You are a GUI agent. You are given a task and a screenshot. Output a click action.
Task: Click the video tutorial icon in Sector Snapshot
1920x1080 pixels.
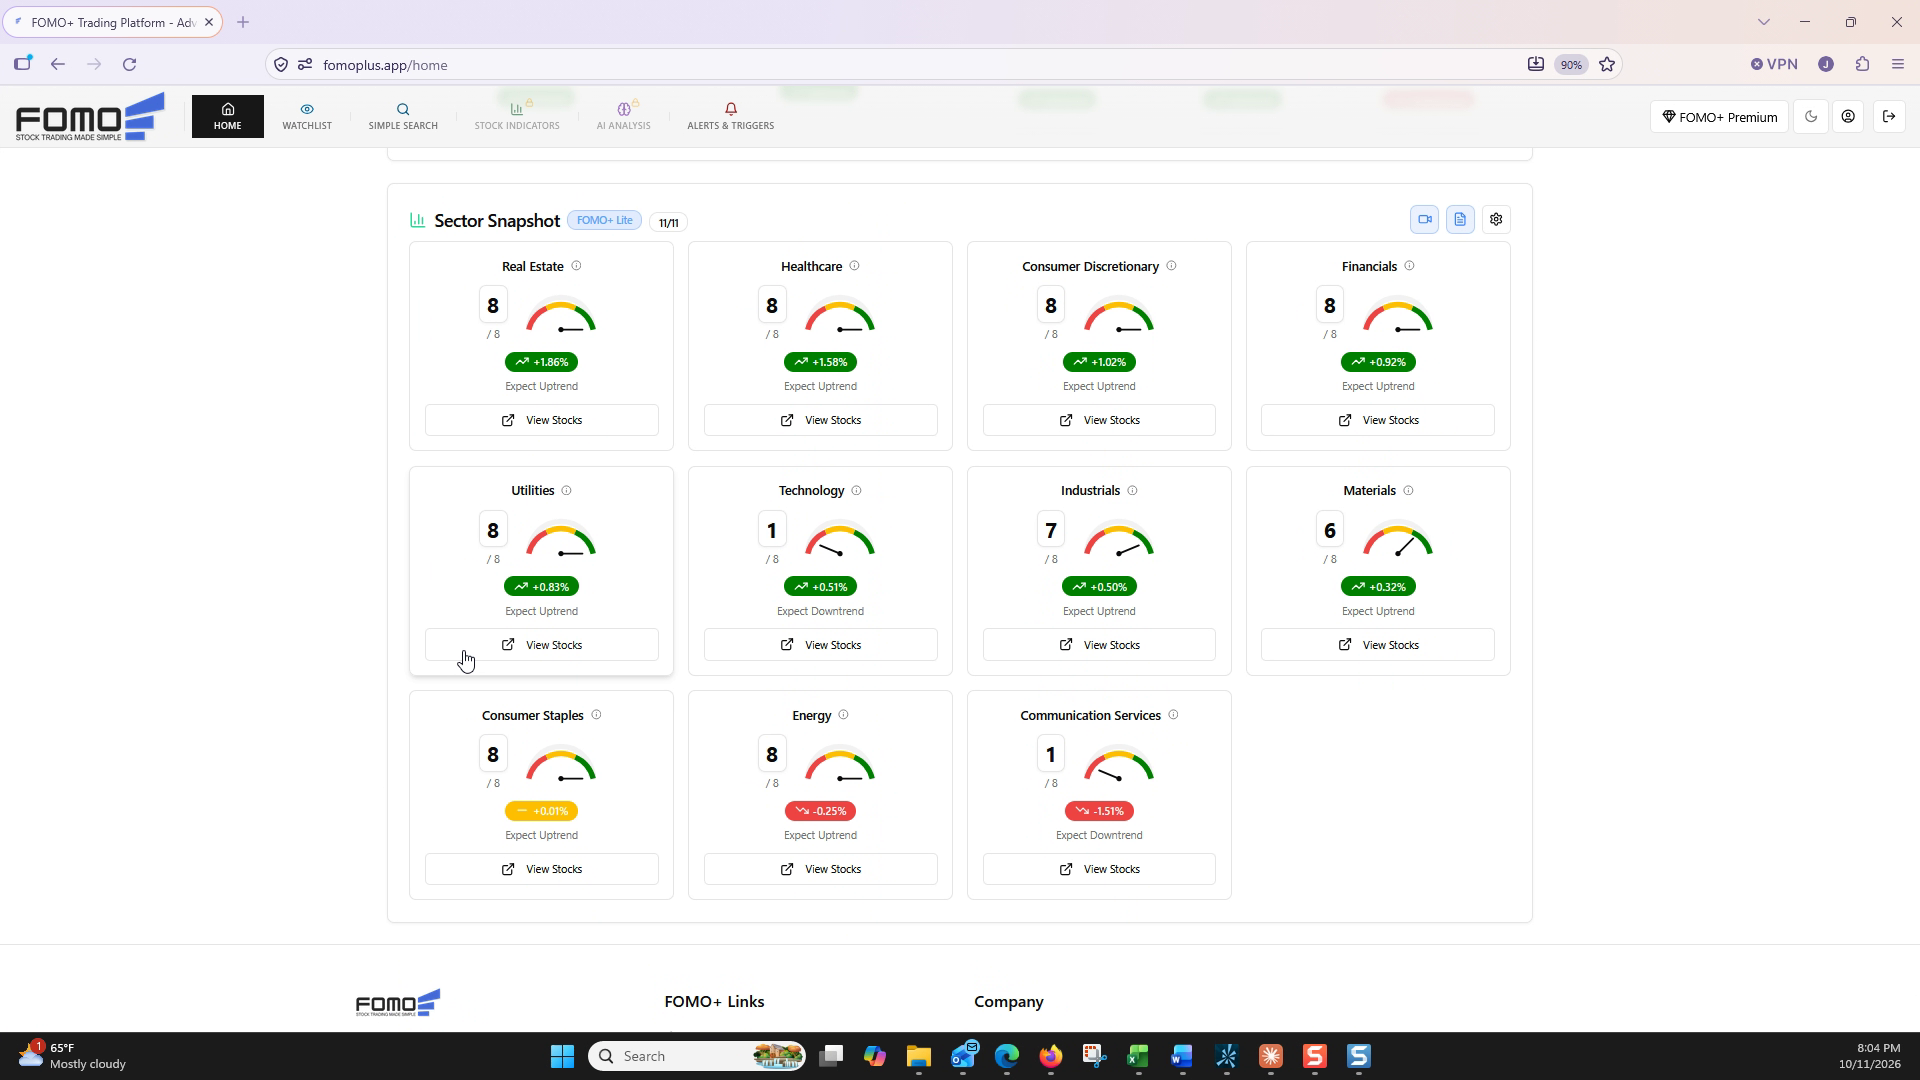tap(1424, 220)
